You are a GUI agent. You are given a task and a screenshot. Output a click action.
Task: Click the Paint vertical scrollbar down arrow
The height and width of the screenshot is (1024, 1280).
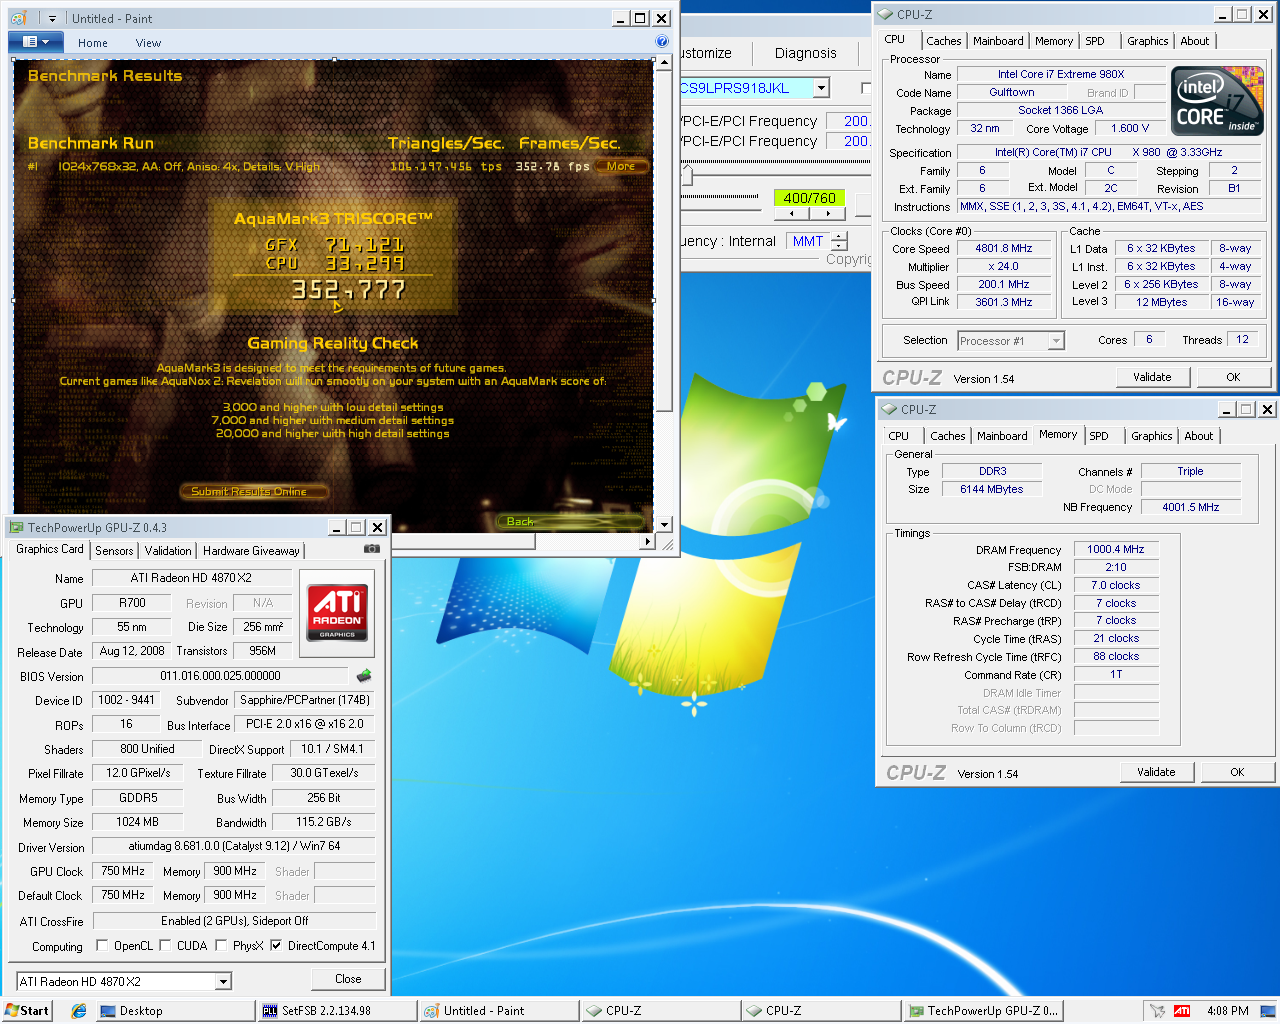[664, 524]
